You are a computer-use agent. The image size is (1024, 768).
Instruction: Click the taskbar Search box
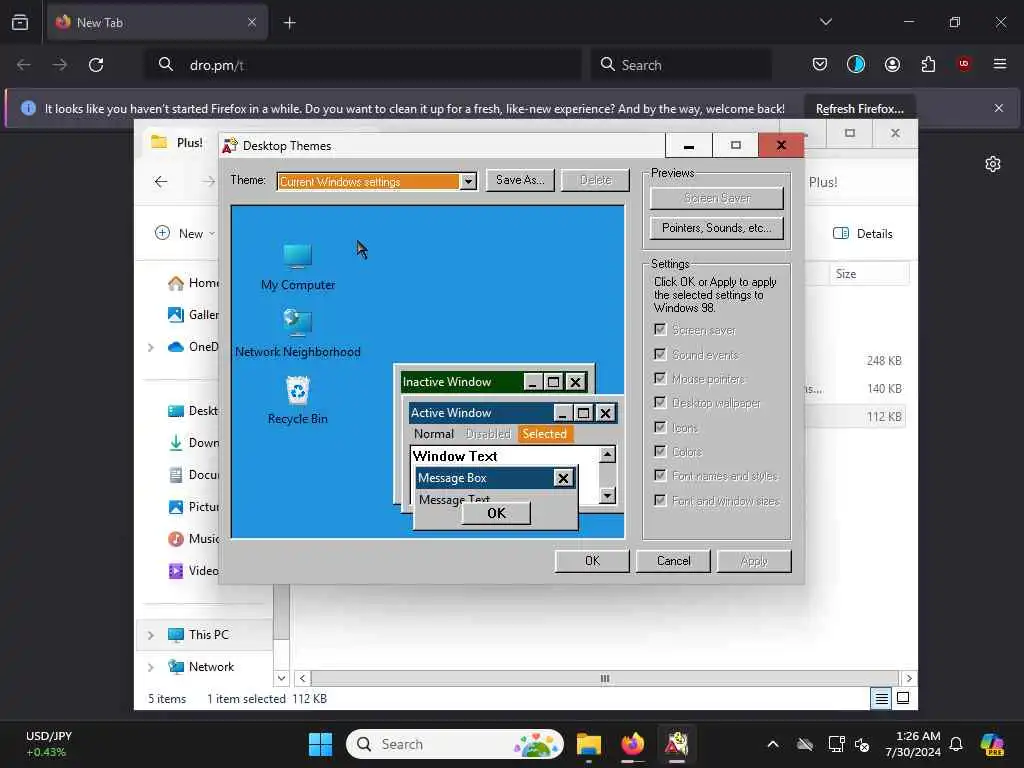(x=455, y=744)
